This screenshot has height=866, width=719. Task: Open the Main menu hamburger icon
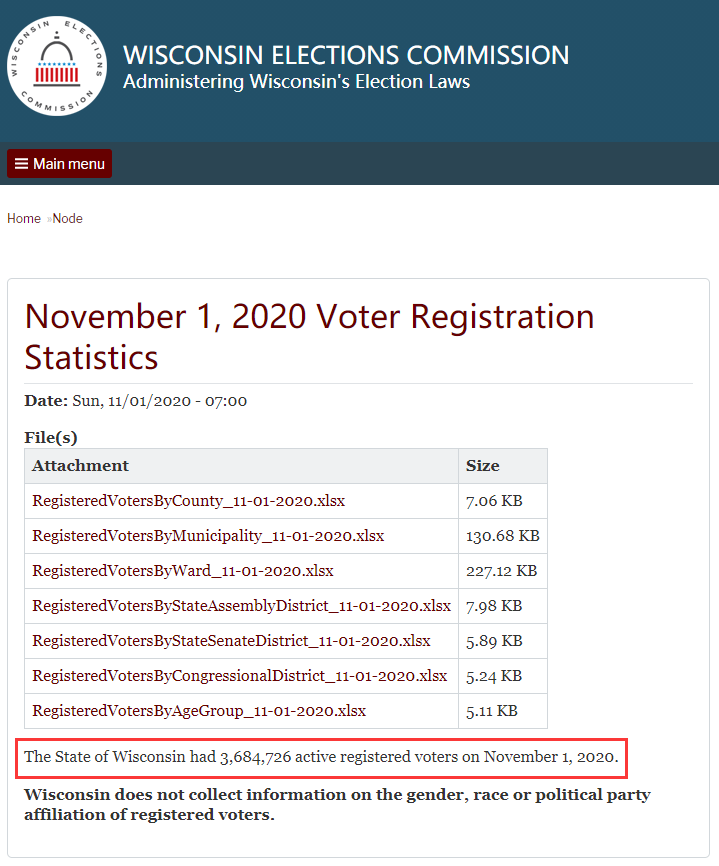pos(21,163)
